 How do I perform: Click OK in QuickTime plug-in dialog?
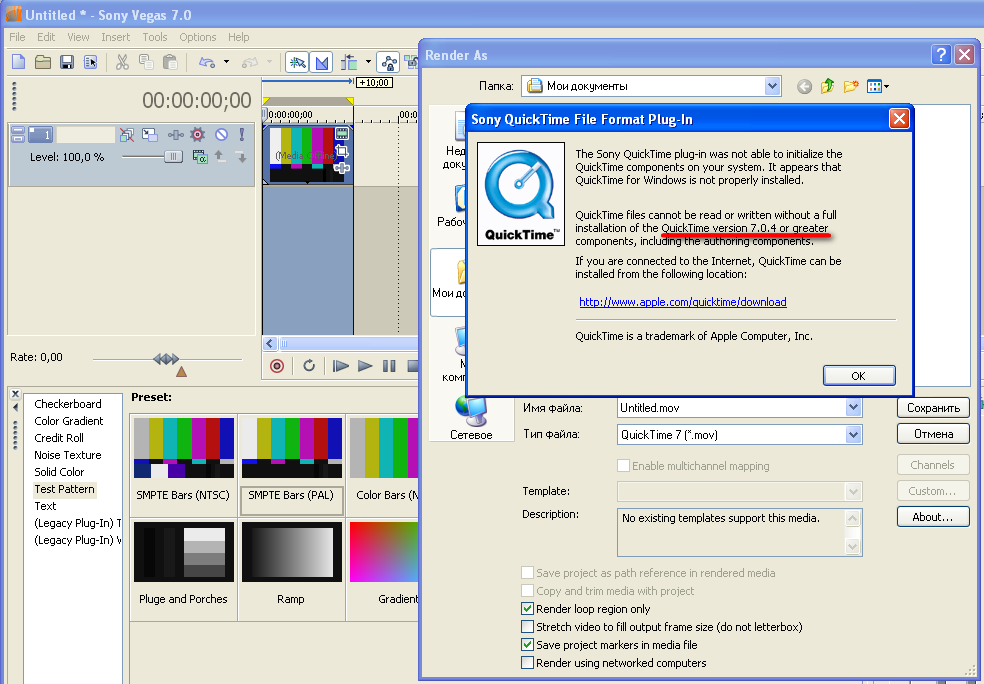(x=858, y=375)
